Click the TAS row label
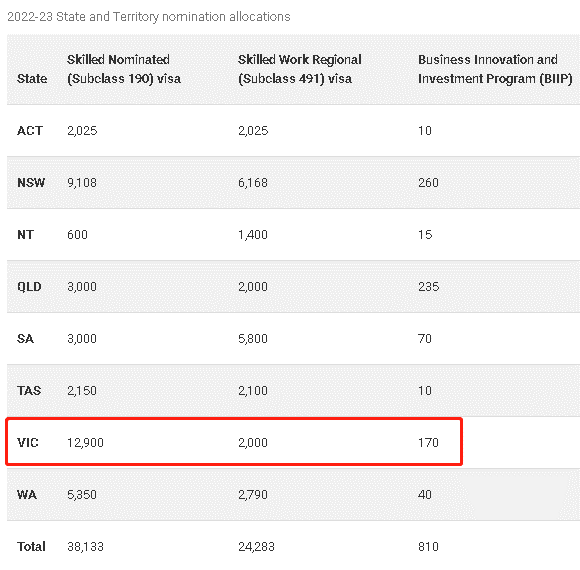580x570 pixels. [29, 391]
